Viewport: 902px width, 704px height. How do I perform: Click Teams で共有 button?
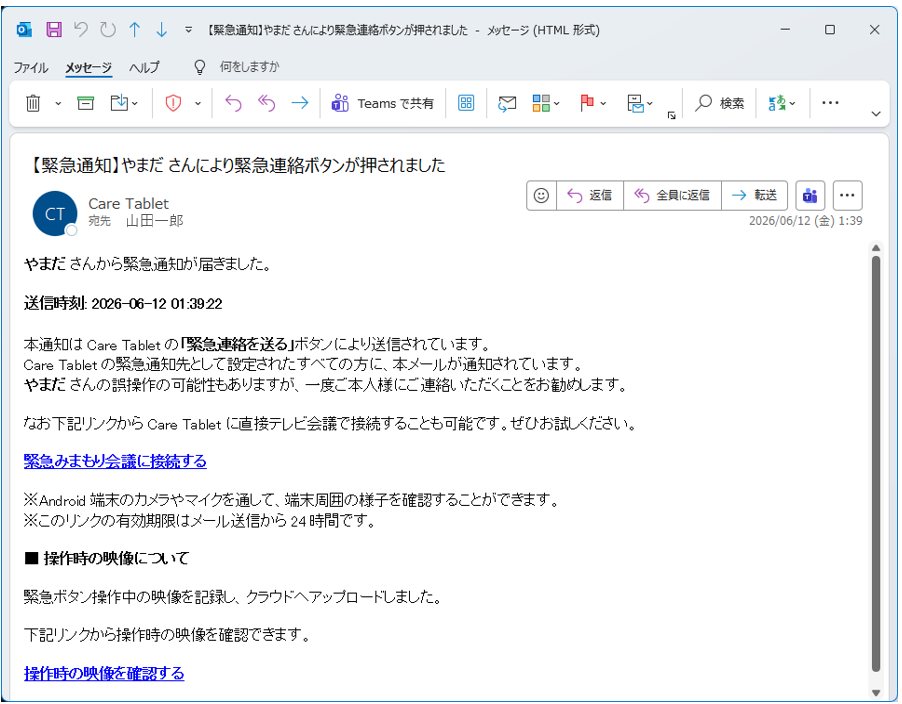tap(383, 104)
